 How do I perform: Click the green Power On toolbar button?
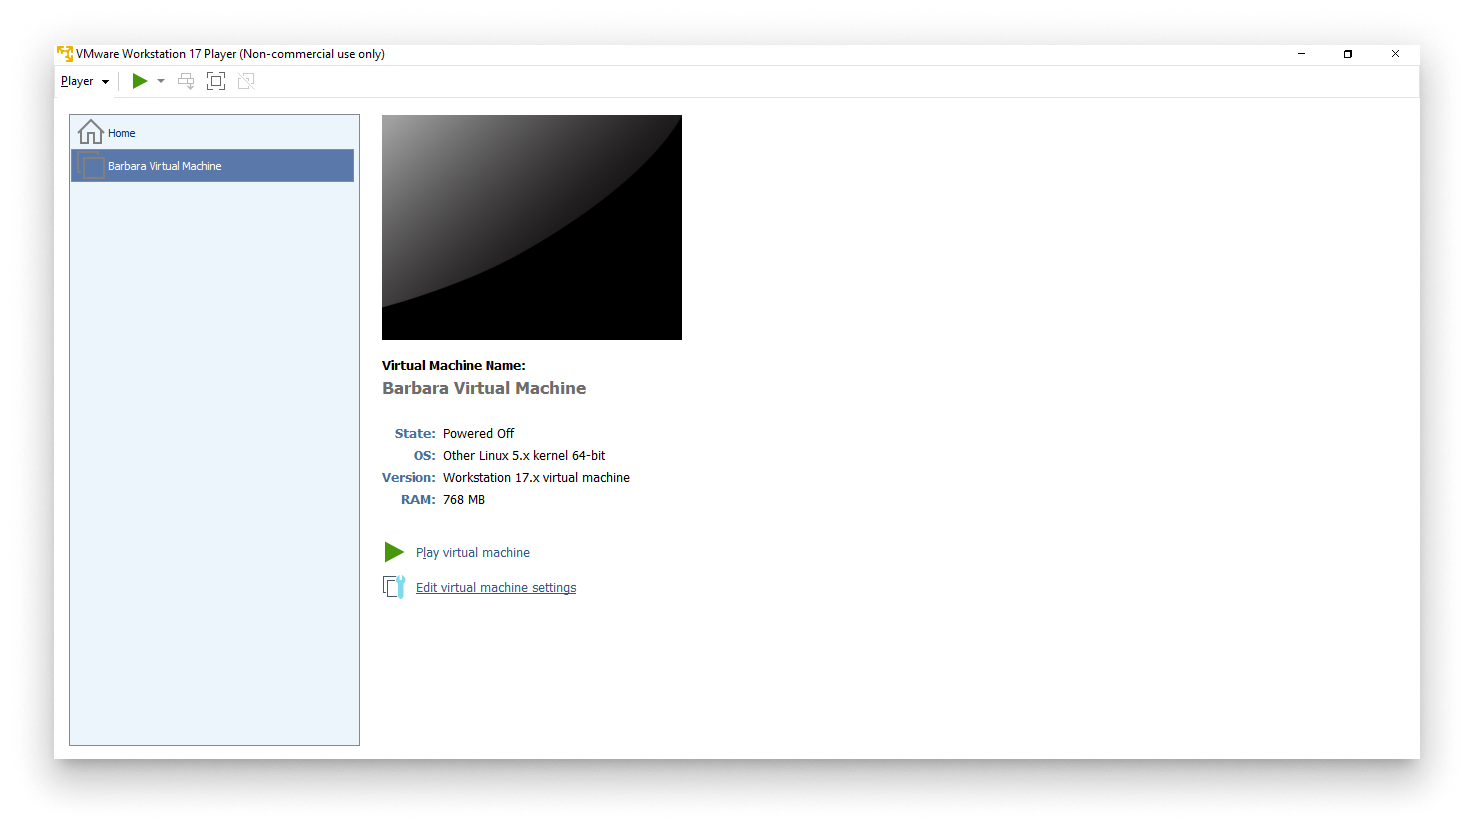(x=140, y=81)
